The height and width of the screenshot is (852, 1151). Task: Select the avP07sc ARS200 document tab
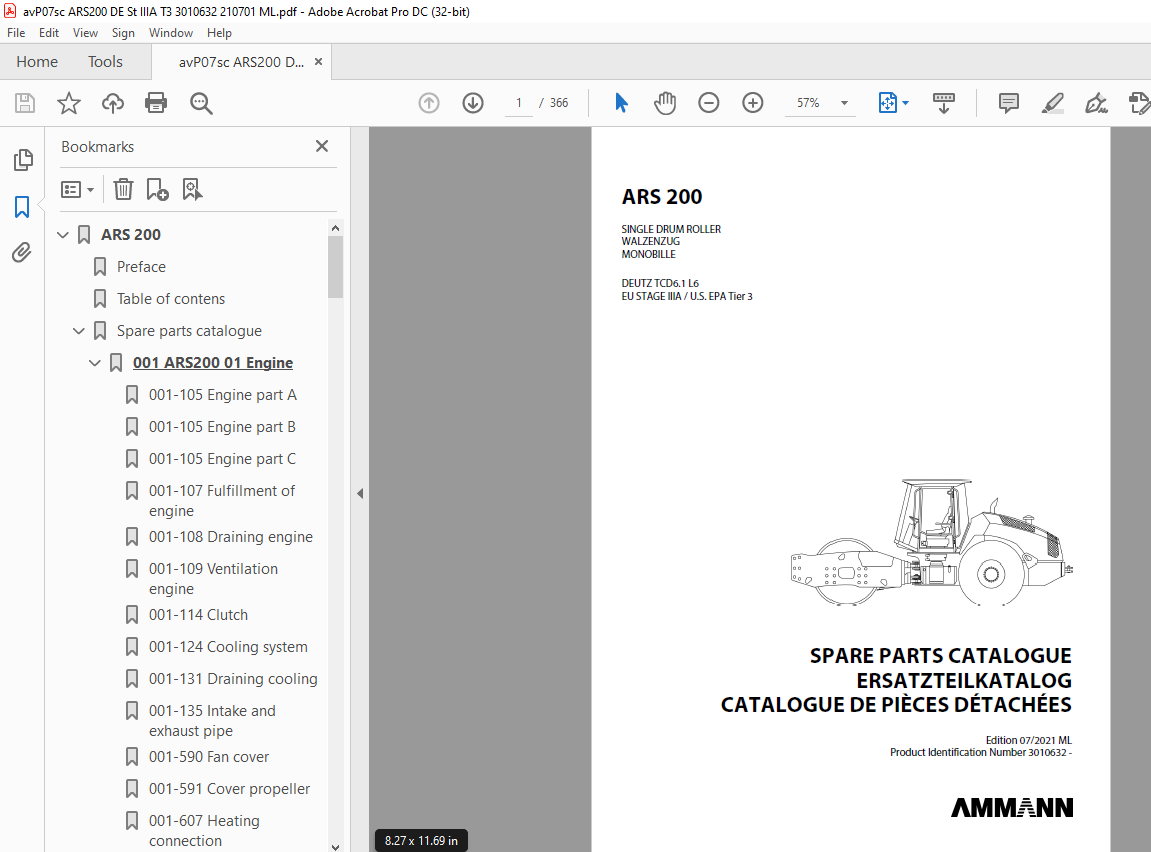242,62
